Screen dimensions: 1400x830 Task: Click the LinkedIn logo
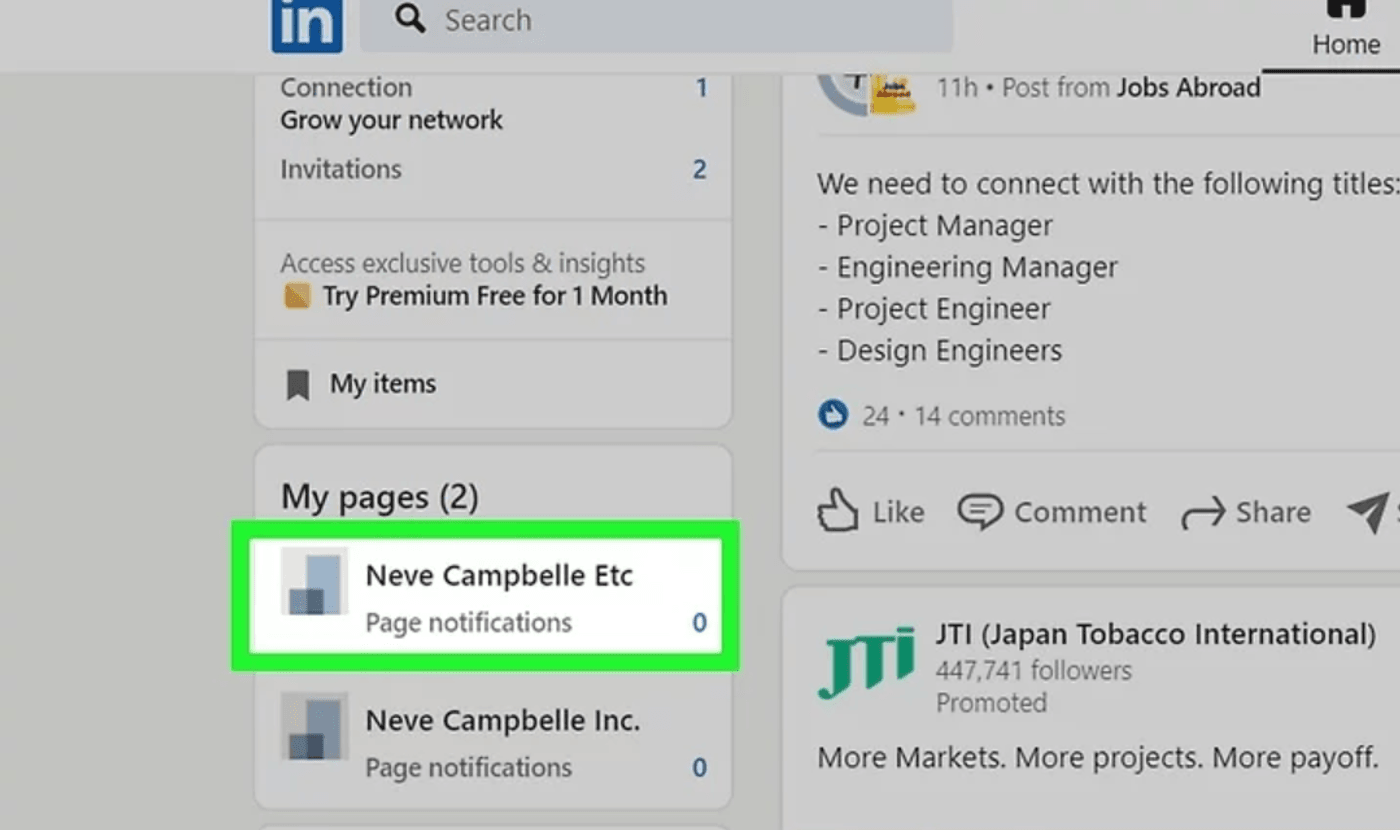pos(306,26)
